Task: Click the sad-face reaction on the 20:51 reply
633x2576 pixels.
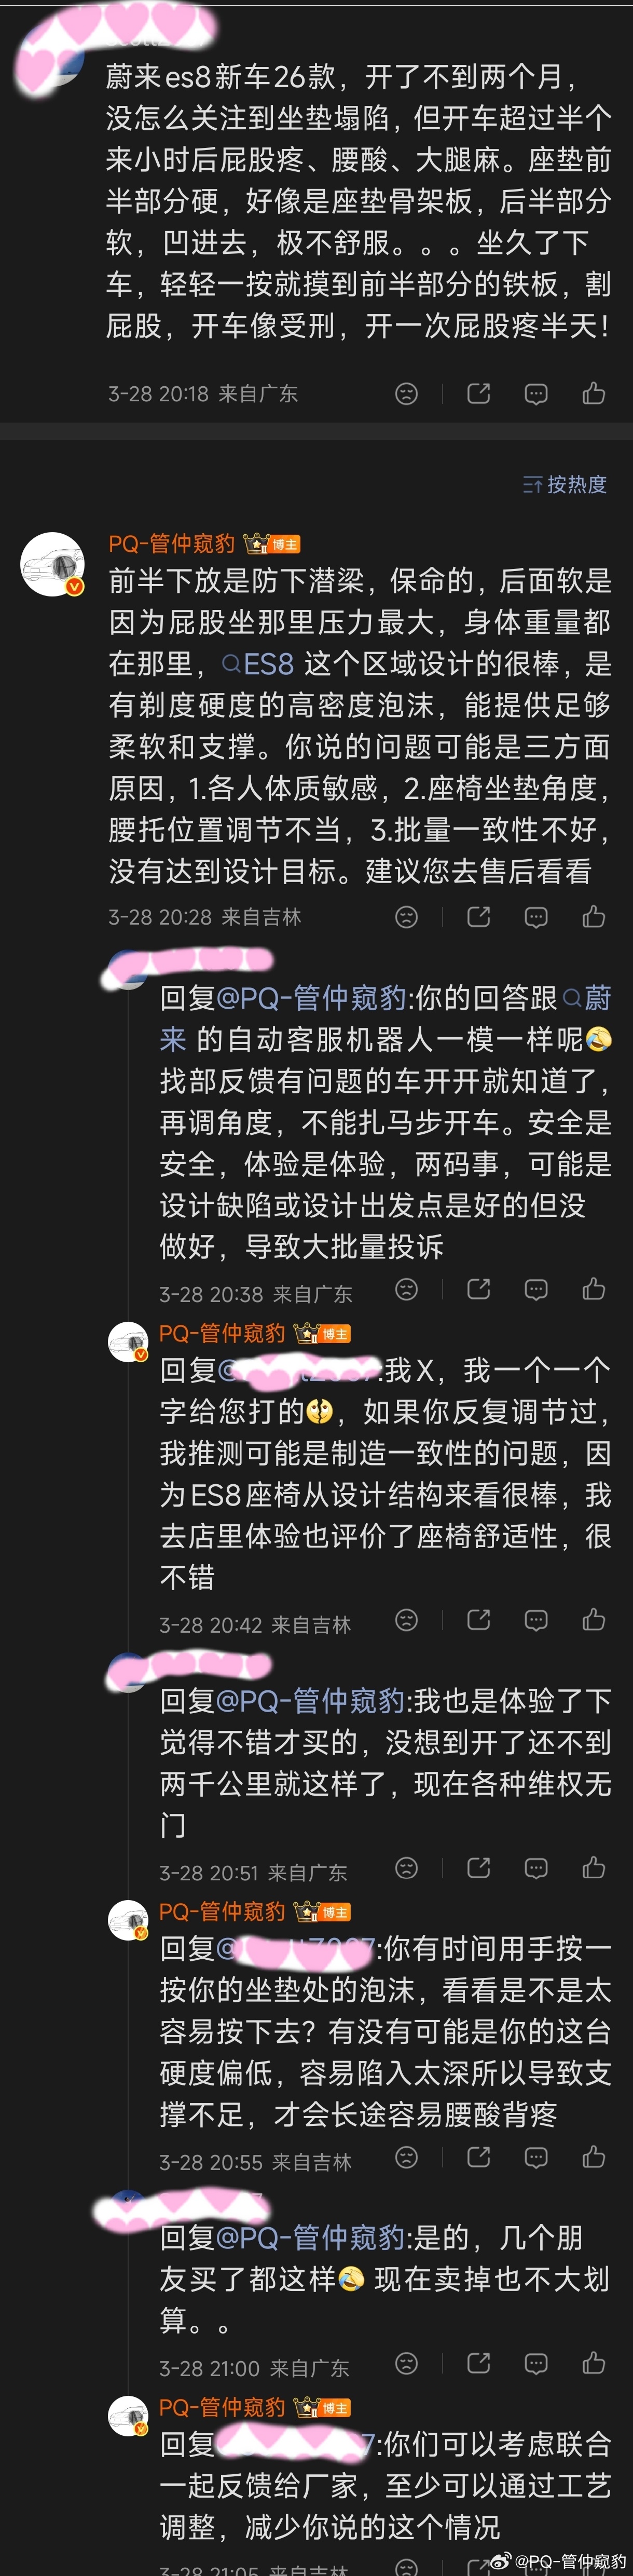Action: pos(406,1867)
